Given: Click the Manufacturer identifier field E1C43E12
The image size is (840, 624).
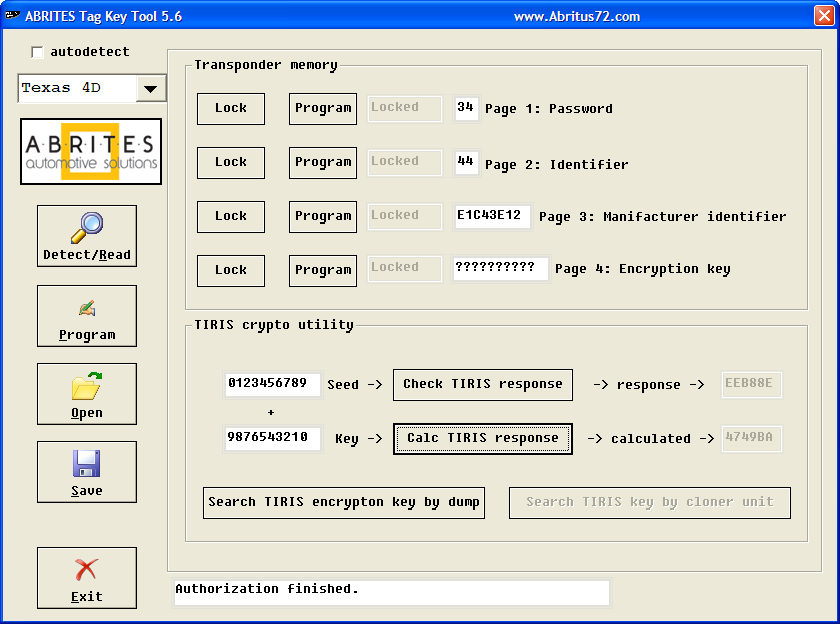Looking at the screenshot, I should coord(493,216).
